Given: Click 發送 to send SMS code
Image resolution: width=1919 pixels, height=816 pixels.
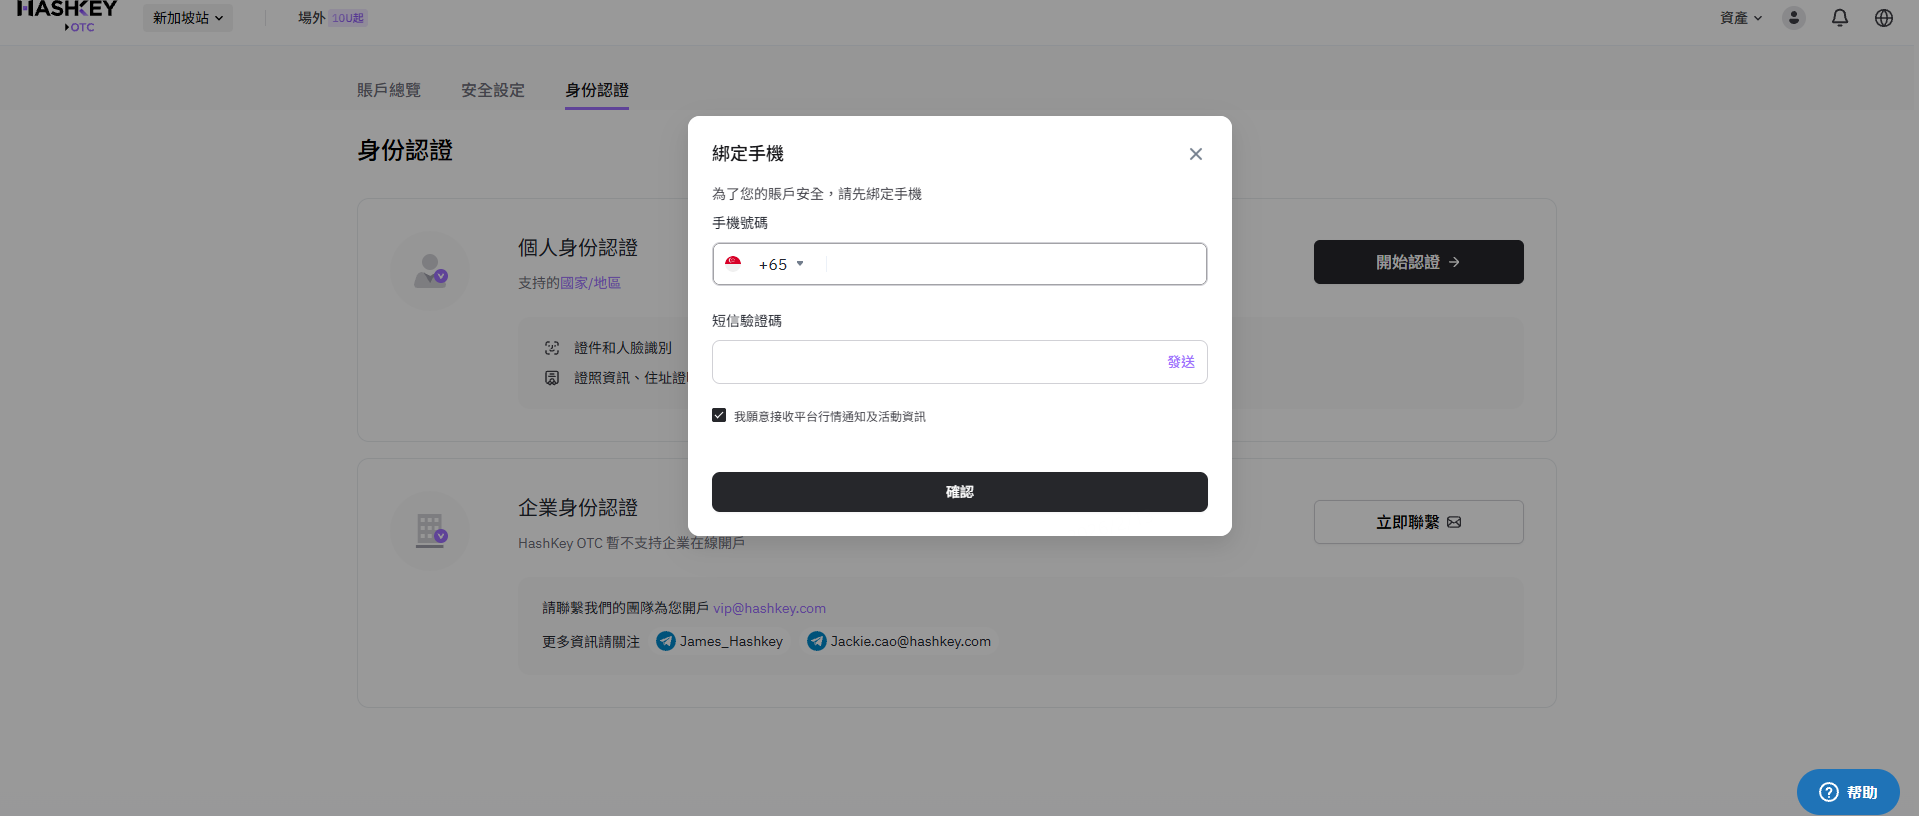Looking at the screenshot, I should pyautogui.click(x=1180, y=362).
